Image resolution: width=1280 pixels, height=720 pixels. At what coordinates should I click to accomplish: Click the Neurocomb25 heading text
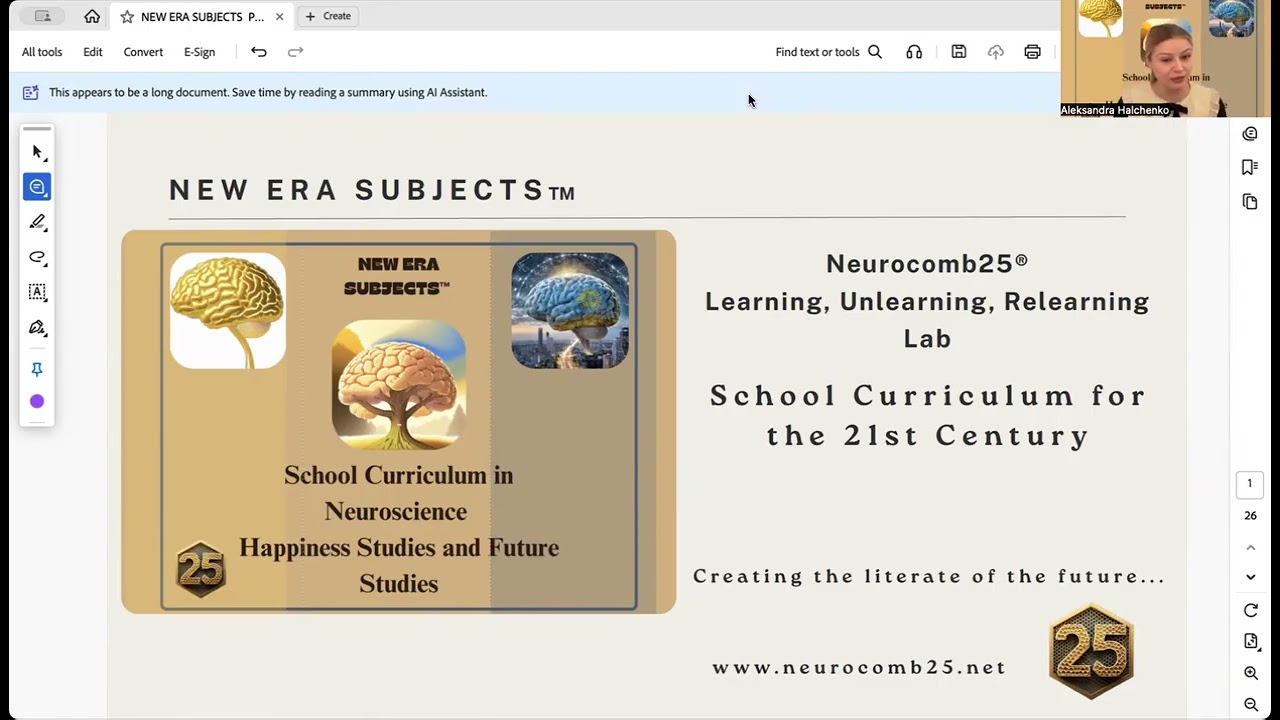pyautogui.click(x=927, y=264)
